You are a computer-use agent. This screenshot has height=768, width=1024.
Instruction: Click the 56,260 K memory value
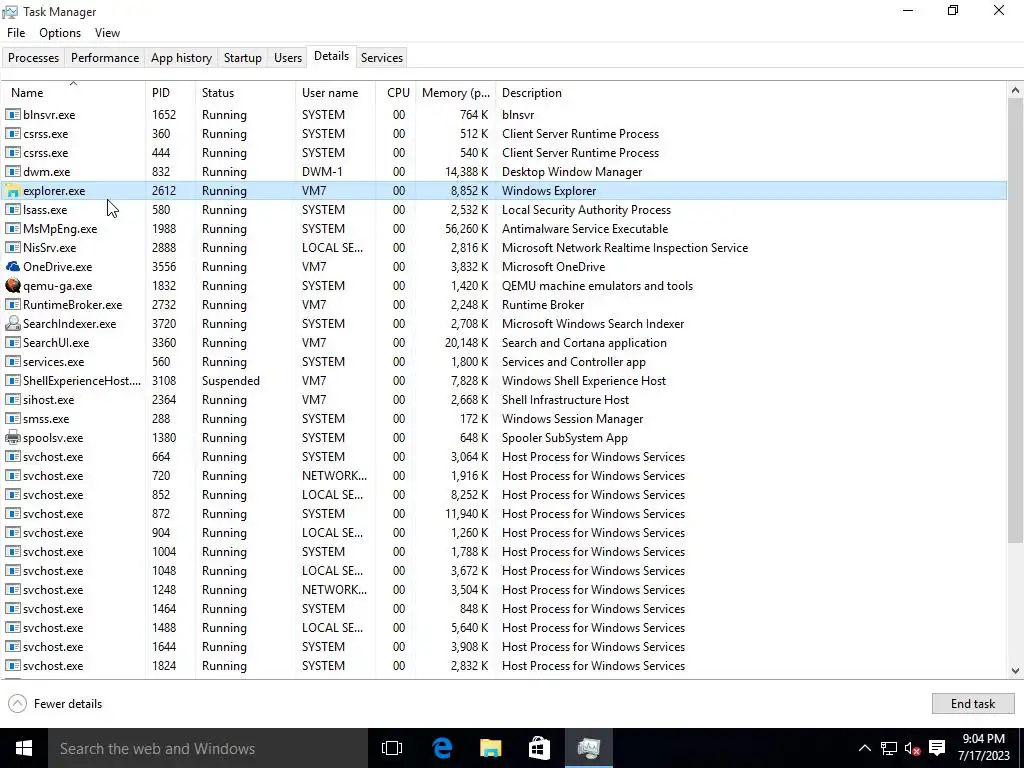[466, 229]
